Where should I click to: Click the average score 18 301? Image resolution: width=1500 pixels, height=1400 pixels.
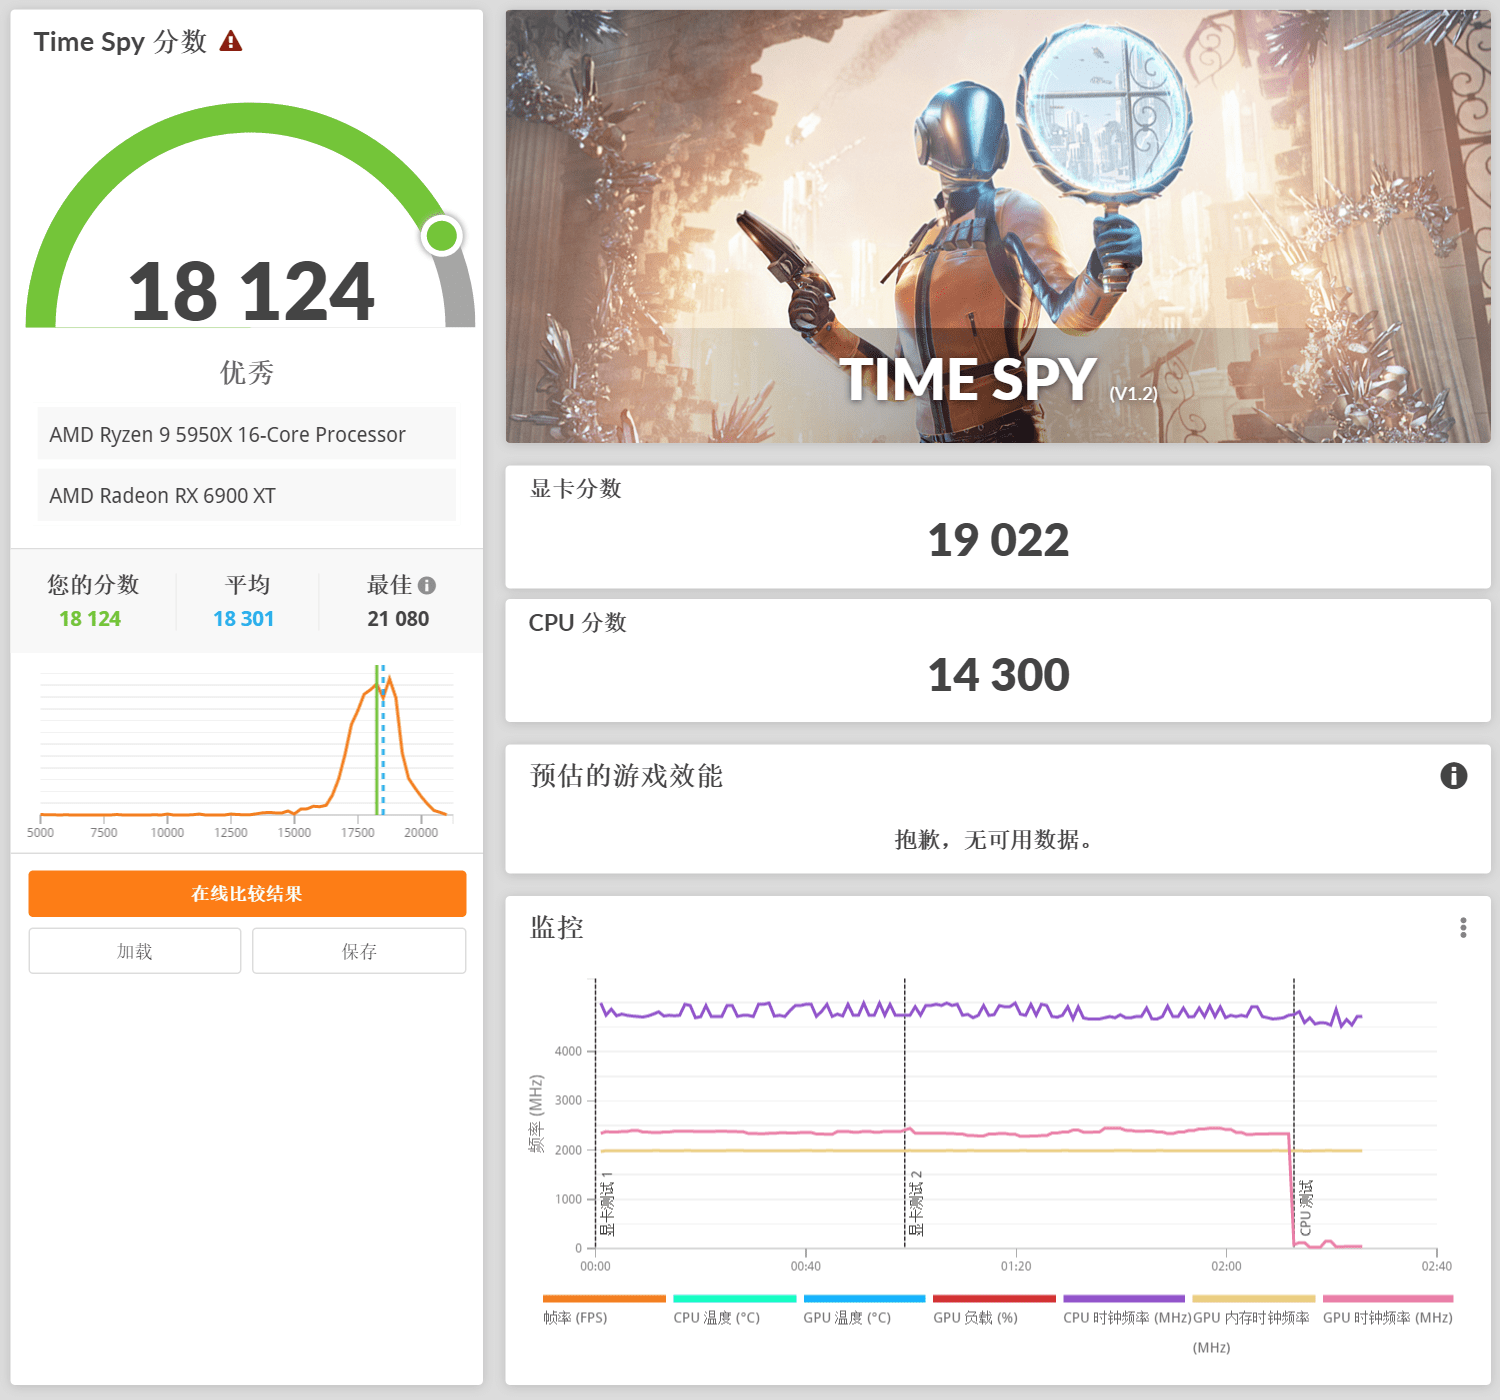(x=244, y=619)
